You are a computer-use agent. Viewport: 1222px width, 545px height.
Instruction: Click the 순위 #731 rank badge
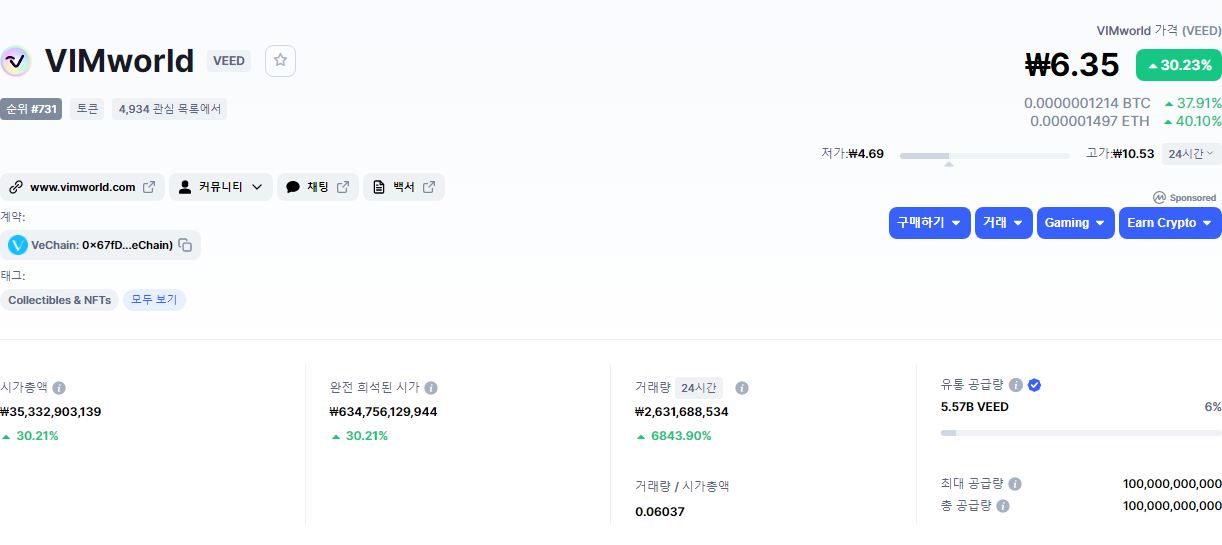click(31, 109)
